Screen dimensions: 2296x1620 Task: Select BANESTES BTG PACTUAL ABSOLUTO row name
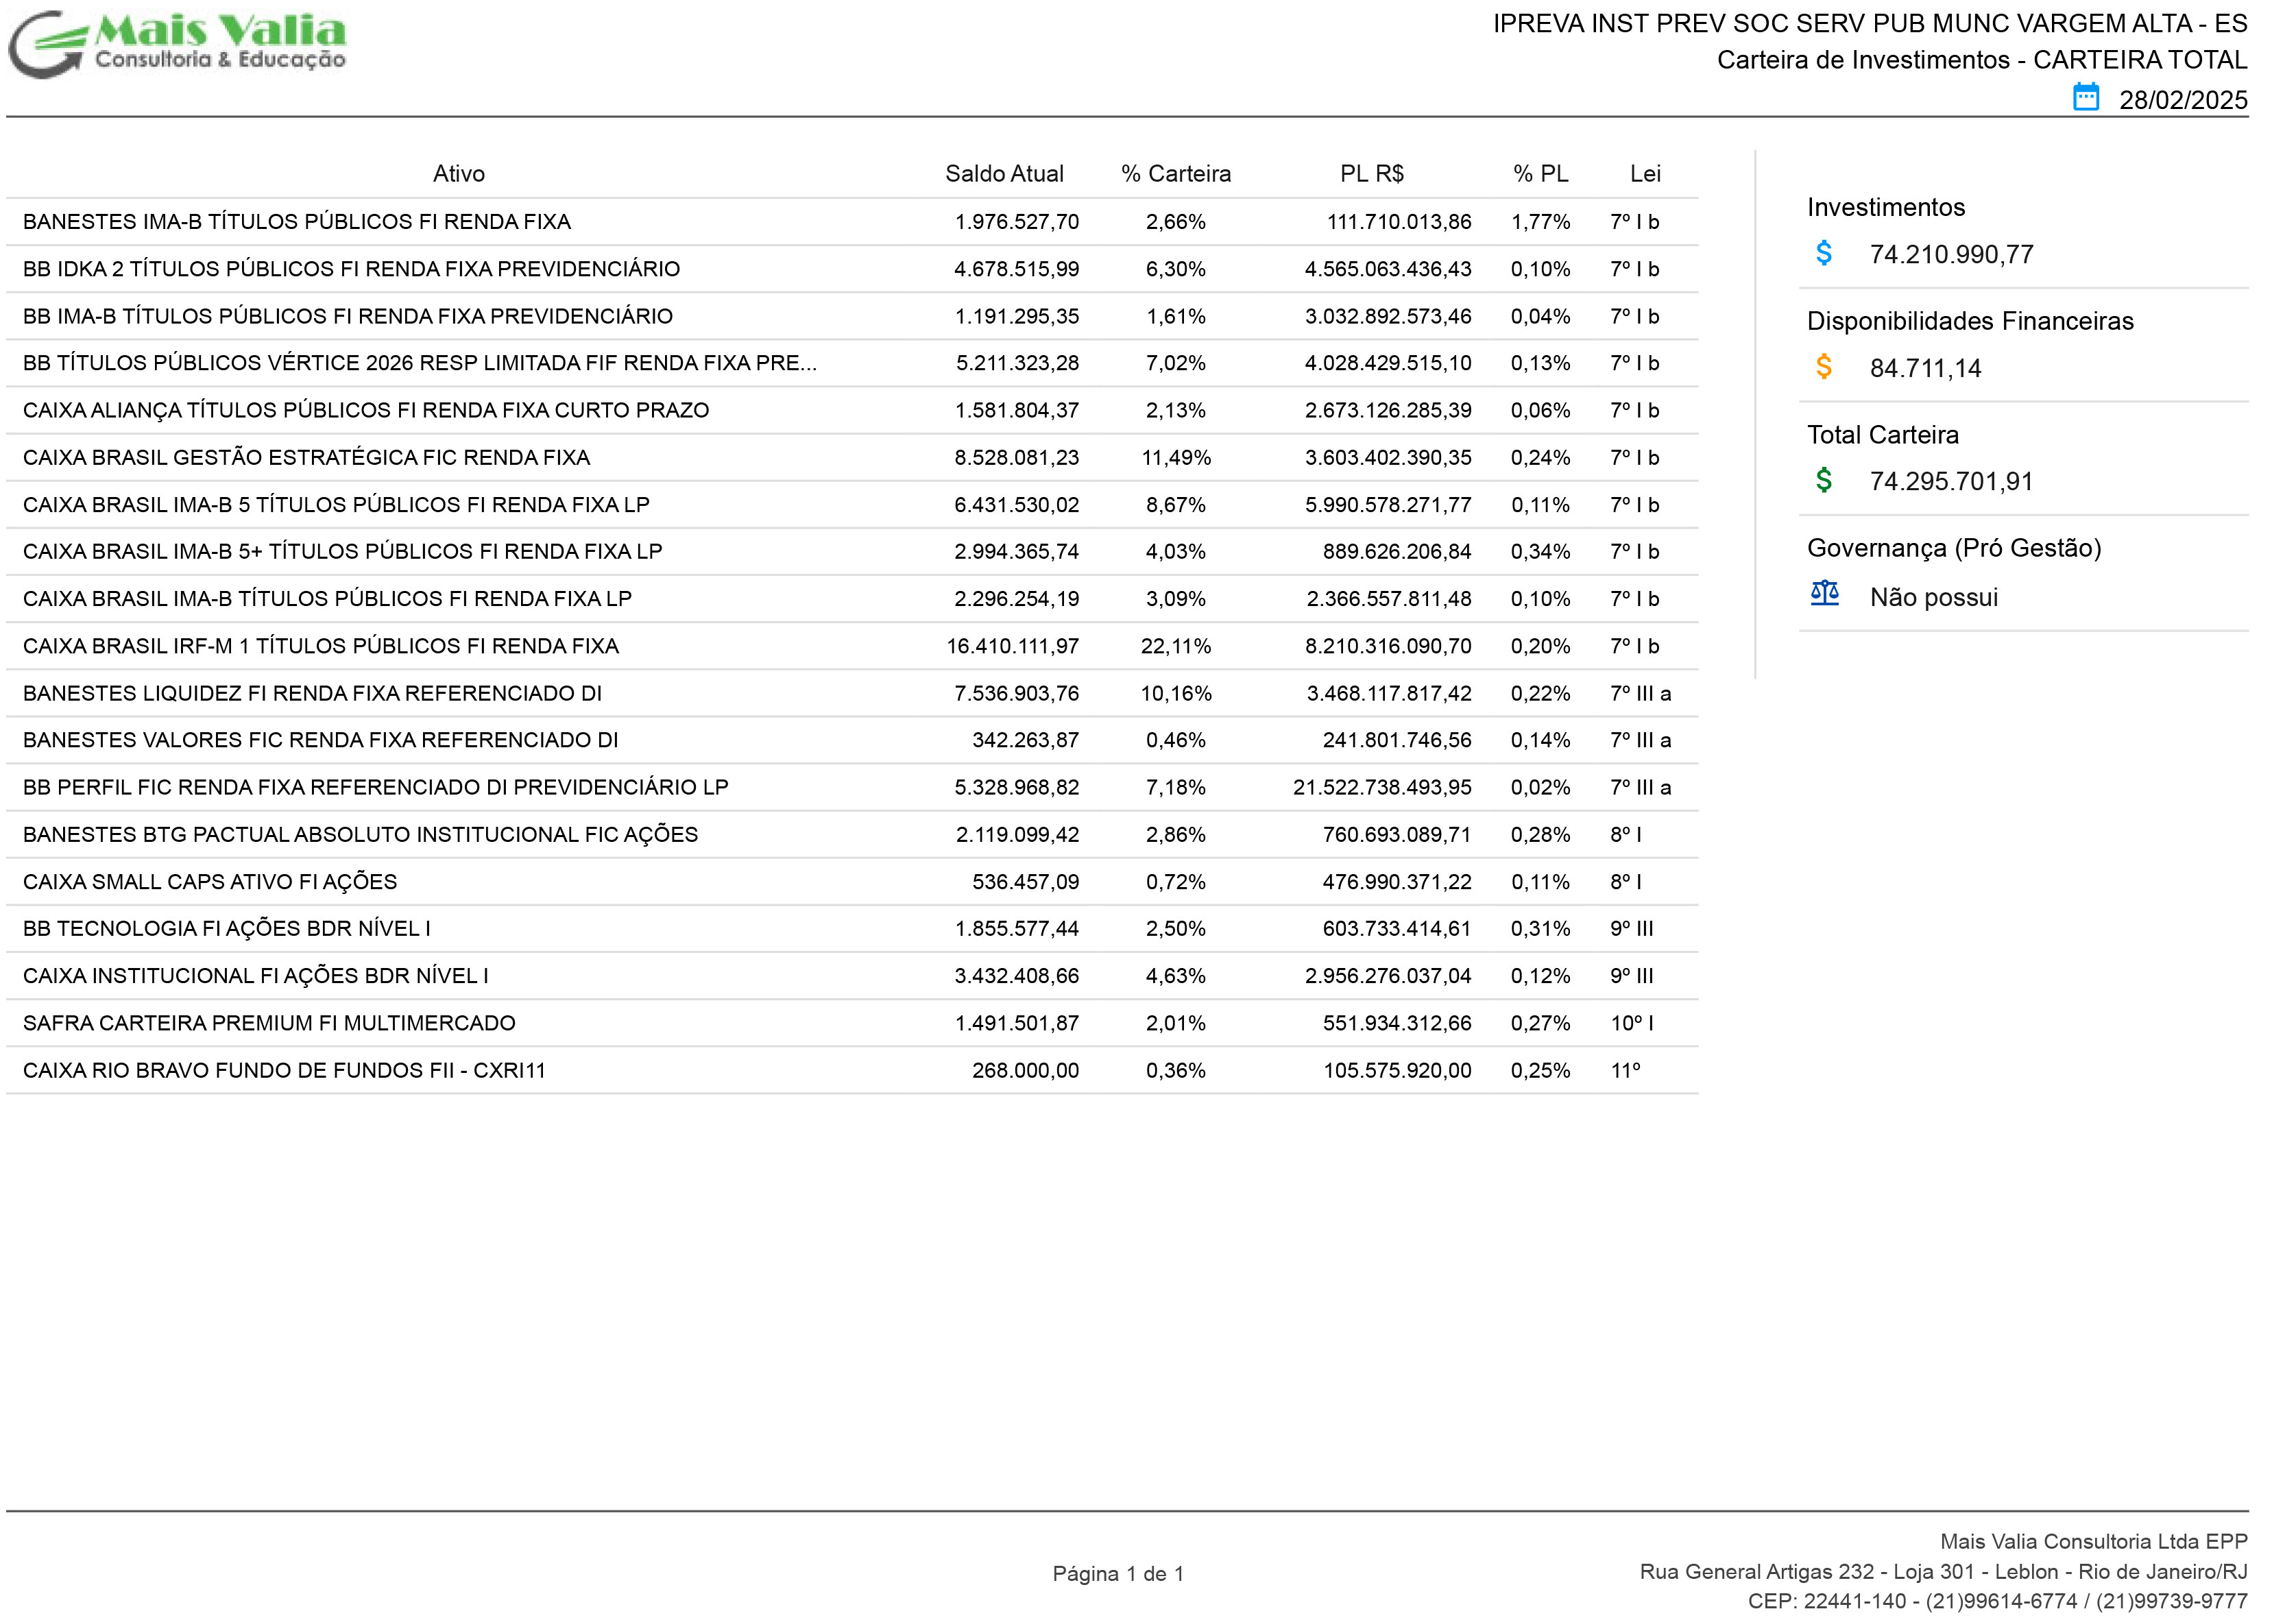pos(360,834)
